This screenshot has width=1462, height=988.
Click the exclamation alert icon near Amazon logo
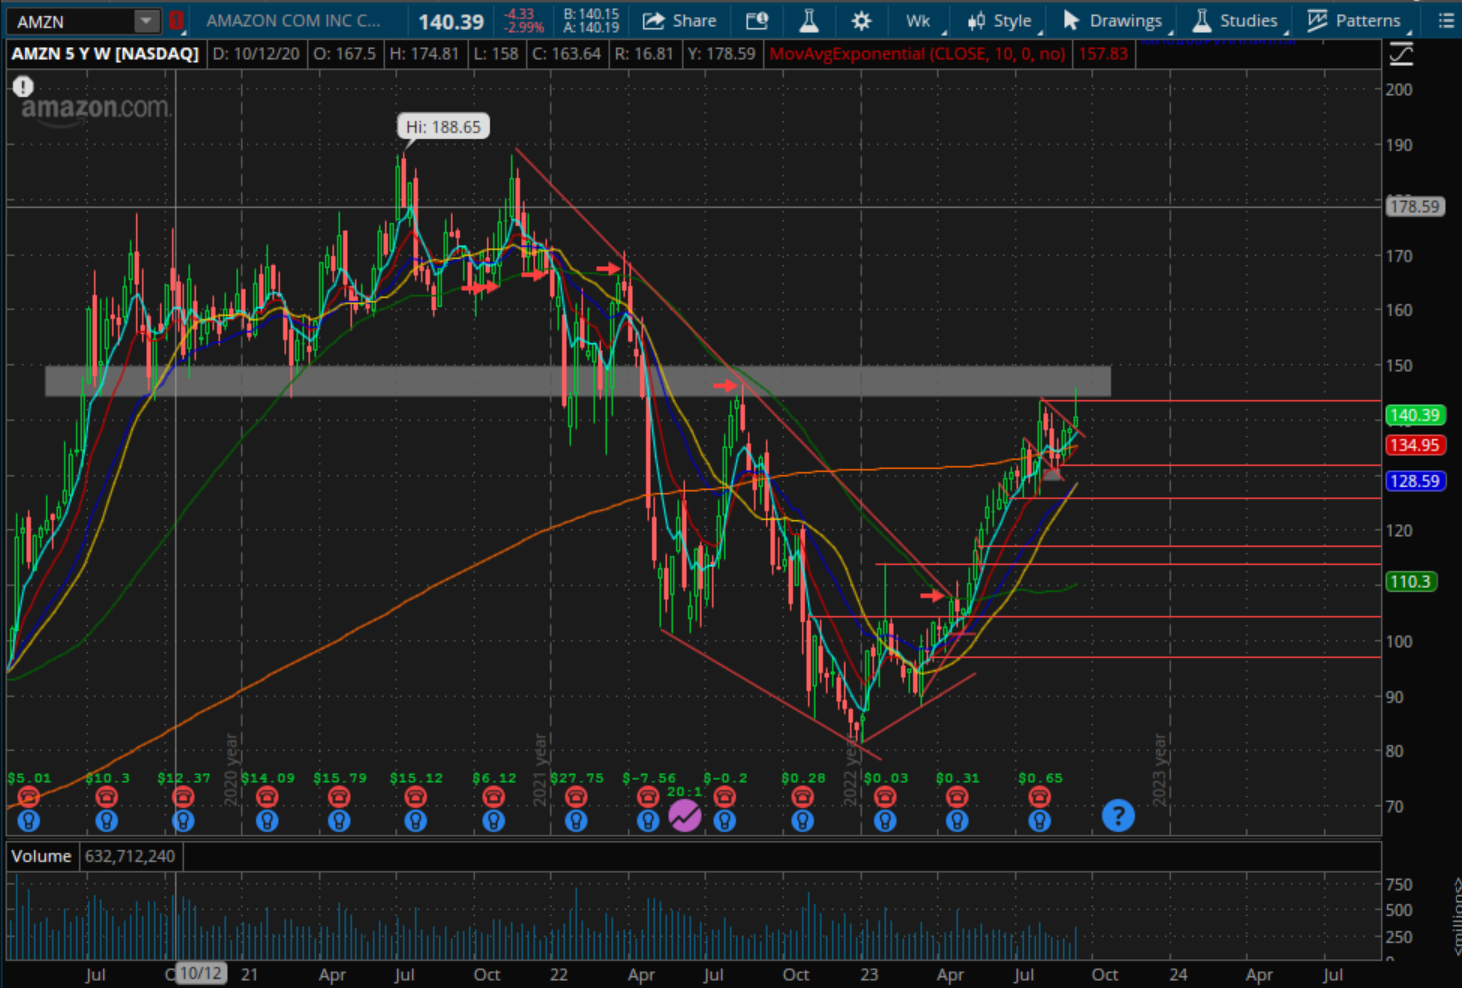point(23,87)
